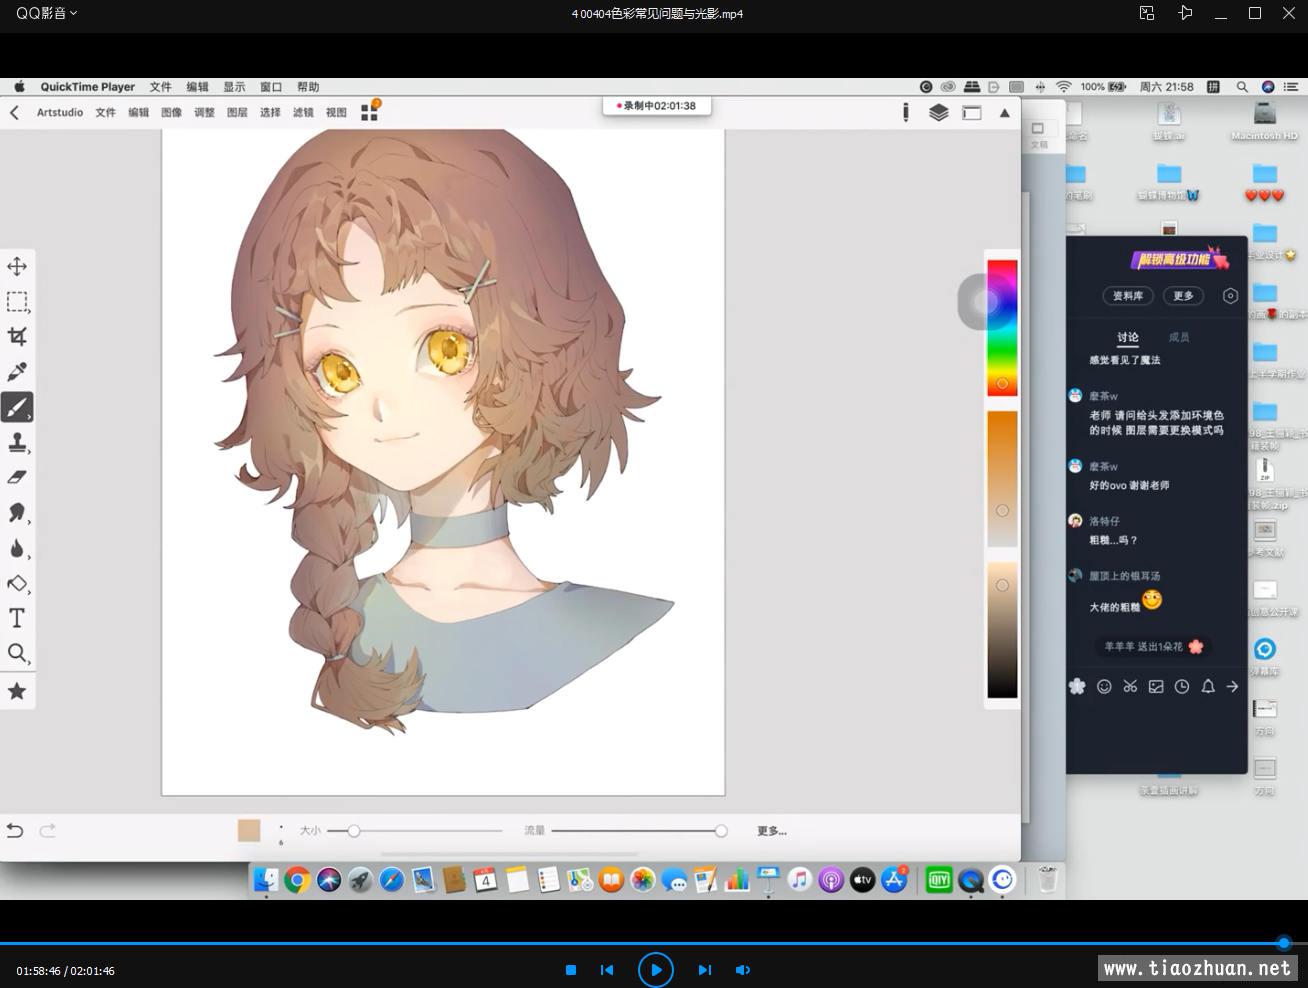Click the arrow icon at chat toolbar end
Screen dimensions: 1308x988
[x=1233, y=686]
